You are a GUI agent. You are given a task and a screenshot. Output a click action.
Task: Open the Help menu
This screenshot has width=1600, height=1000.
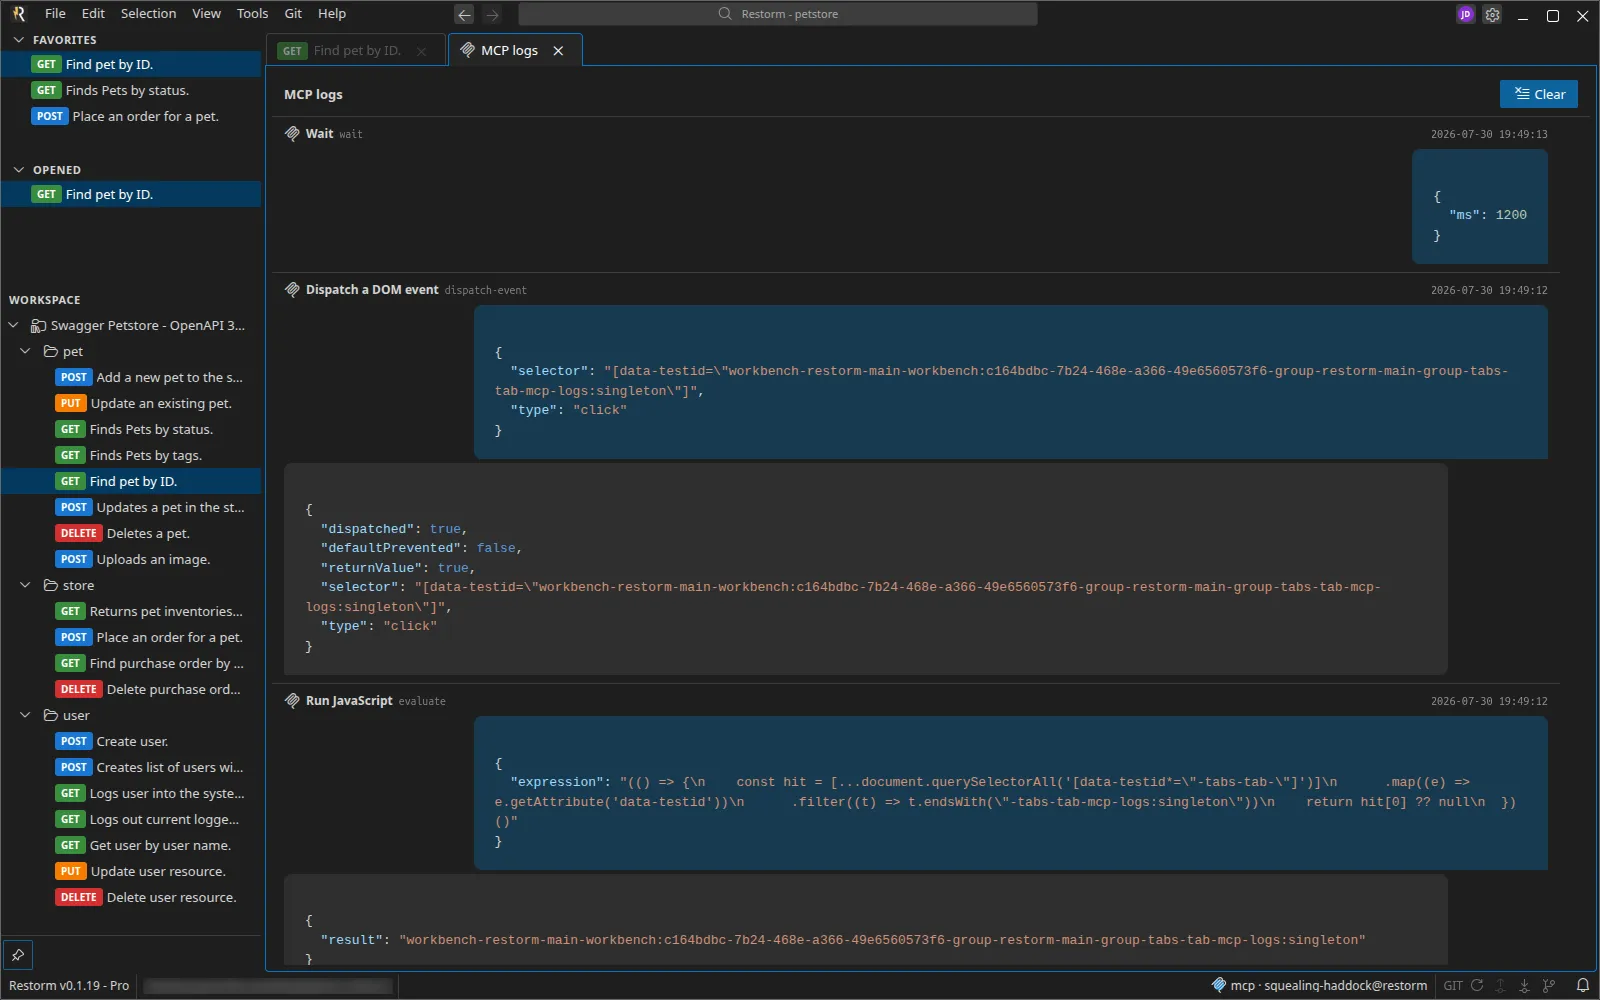[x=332, y=14]
